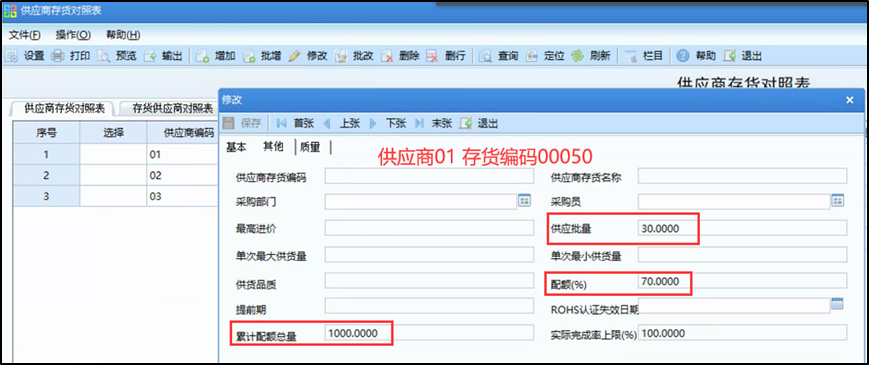Click the ROHS认证失效日期 date field
The width and height of the screenshot is (869, 365).
tap(734, 305)
